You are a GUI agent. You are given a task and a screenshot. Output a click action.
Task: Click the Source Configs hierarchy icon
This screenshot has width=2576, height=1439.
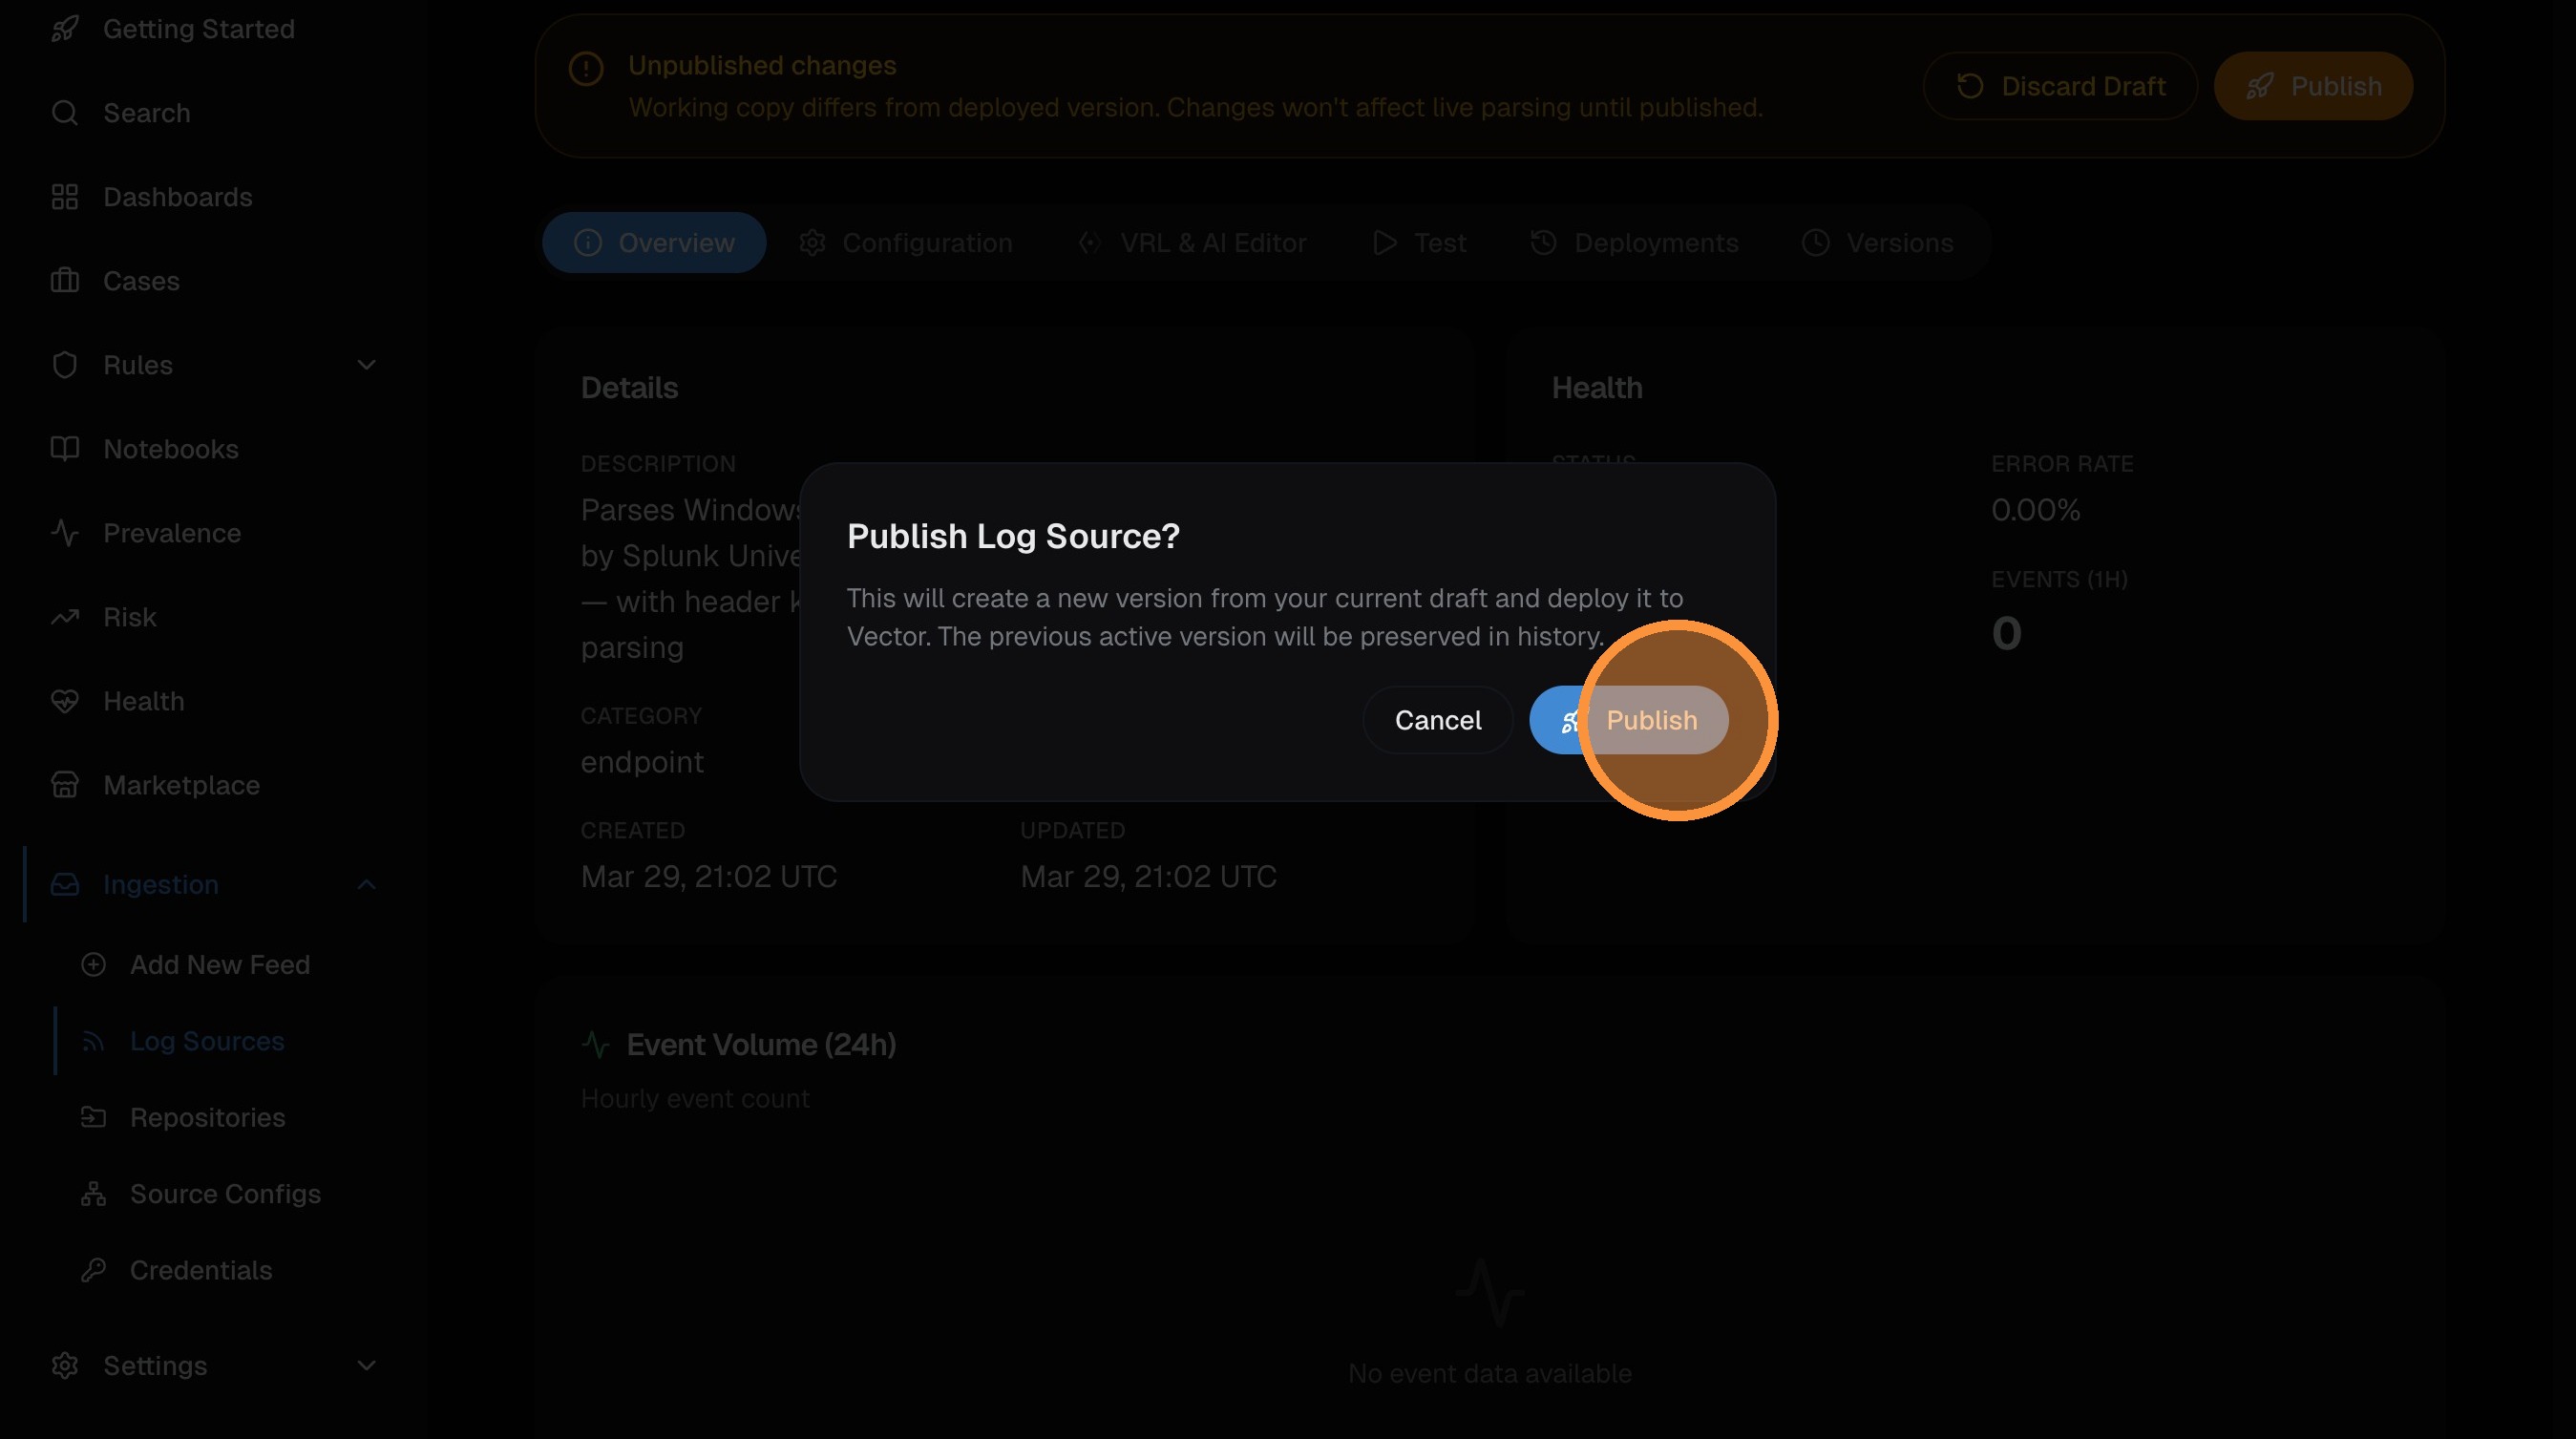93,1194
